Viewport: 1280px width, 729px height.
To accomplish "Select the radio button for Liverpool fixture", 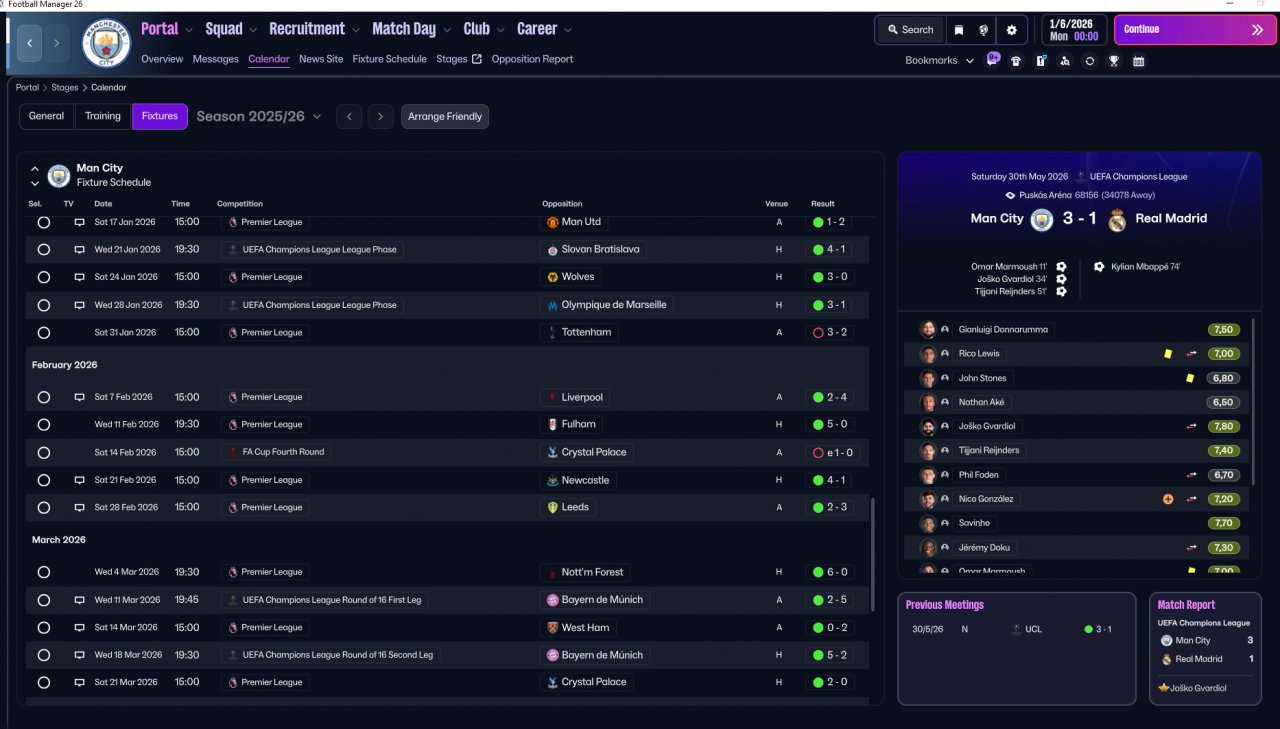I will pyautogui.click(x=44, y=397).
